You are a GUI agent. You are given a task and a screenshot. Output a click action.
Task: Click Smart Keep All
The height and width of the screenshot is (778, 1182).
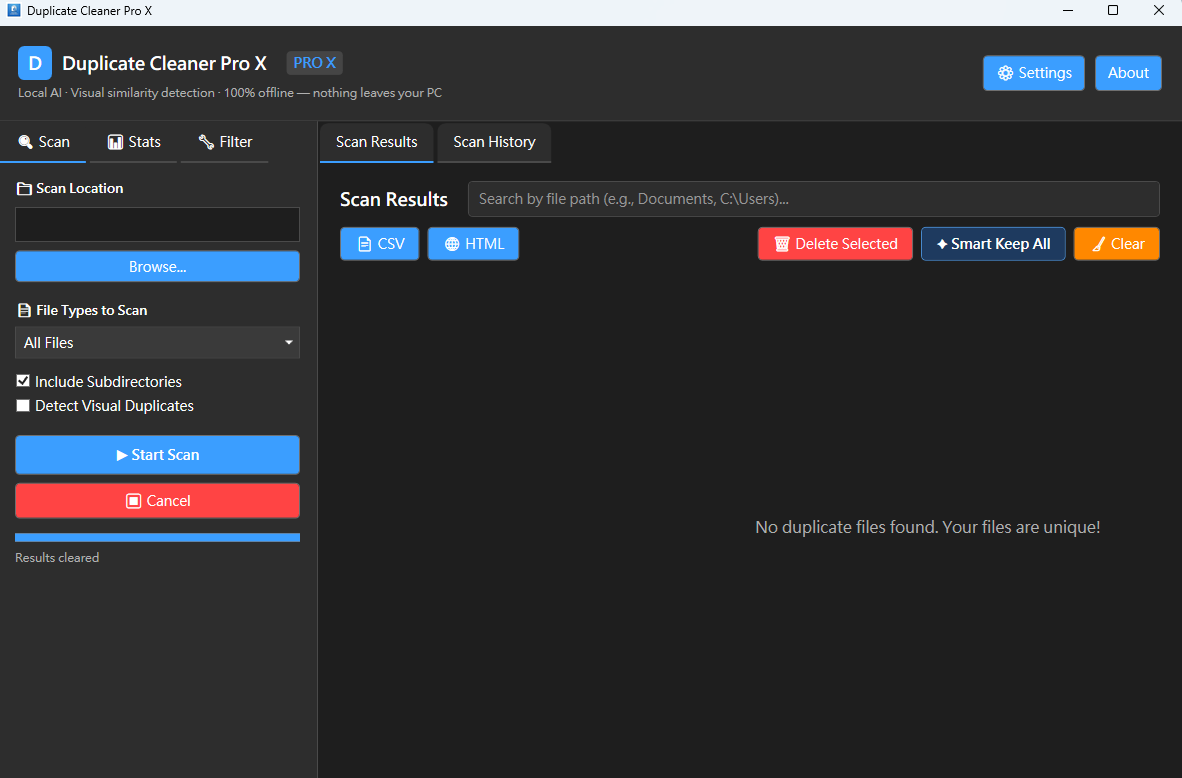coord(993,244)
